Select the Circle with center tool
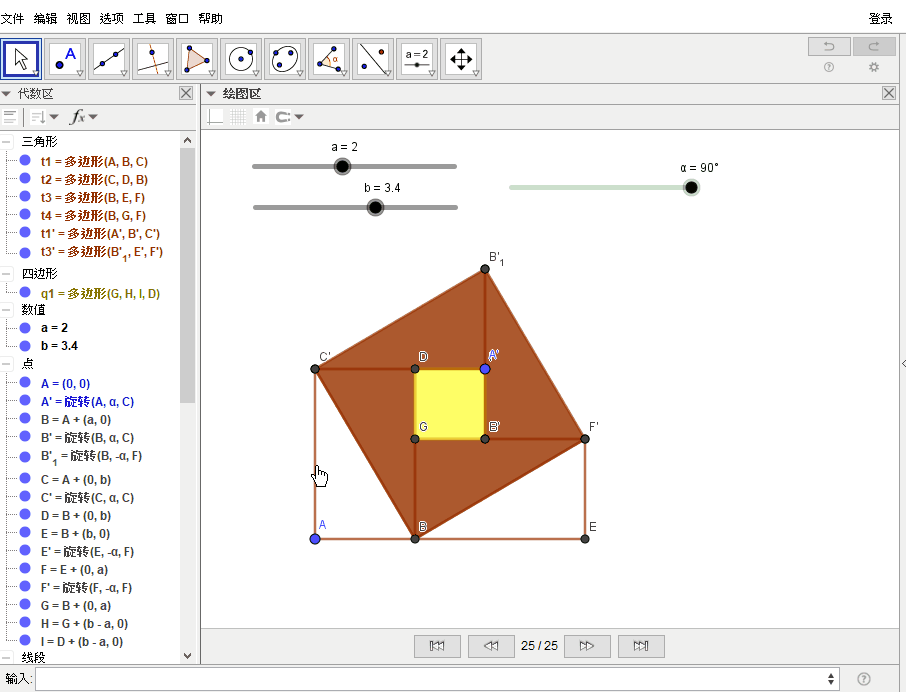The height and width of the screenshot is (692, 906). (241, 59)
